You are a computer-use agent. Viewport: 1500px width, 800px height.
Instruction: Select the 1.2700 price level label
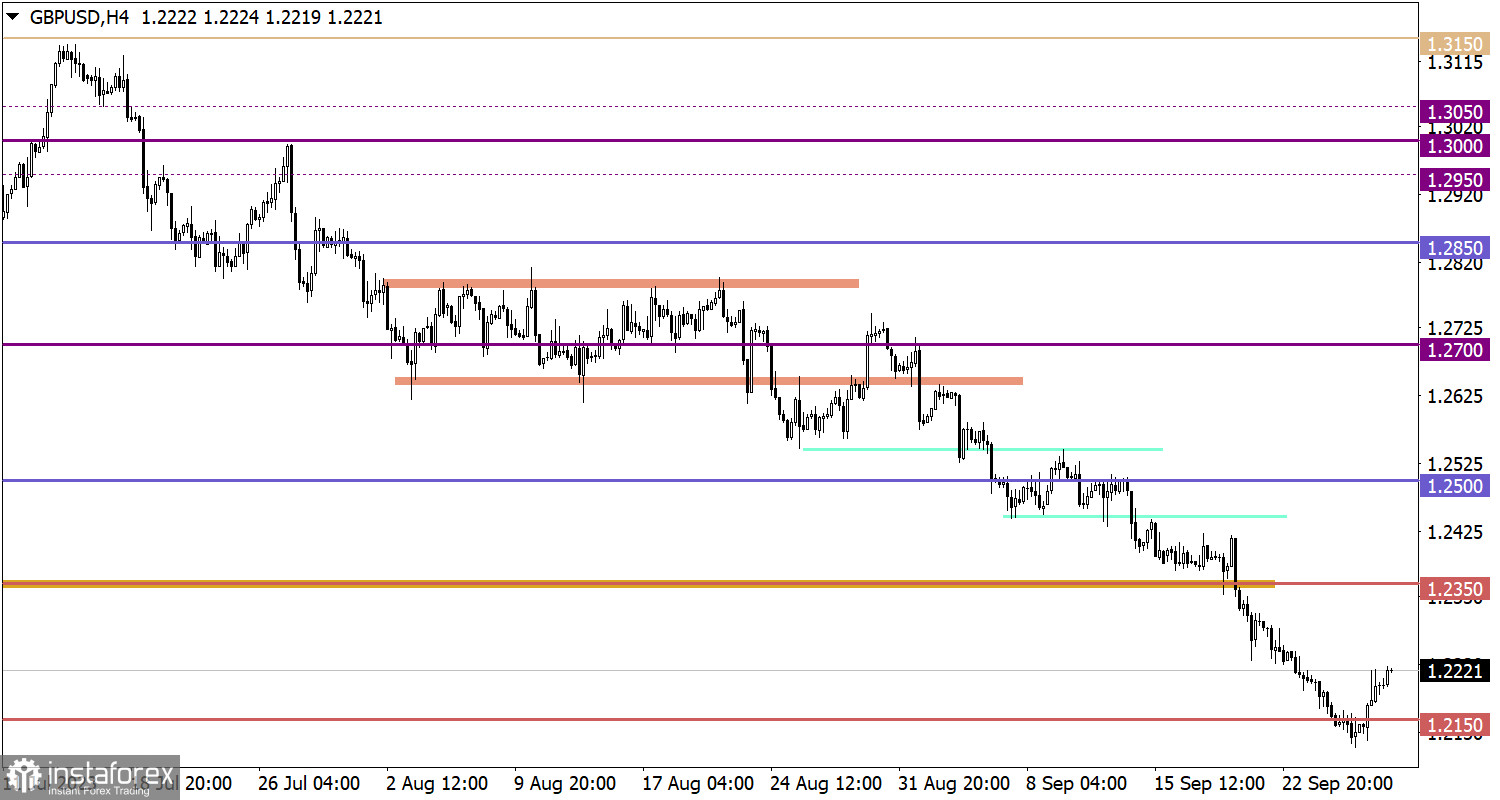1456,349
